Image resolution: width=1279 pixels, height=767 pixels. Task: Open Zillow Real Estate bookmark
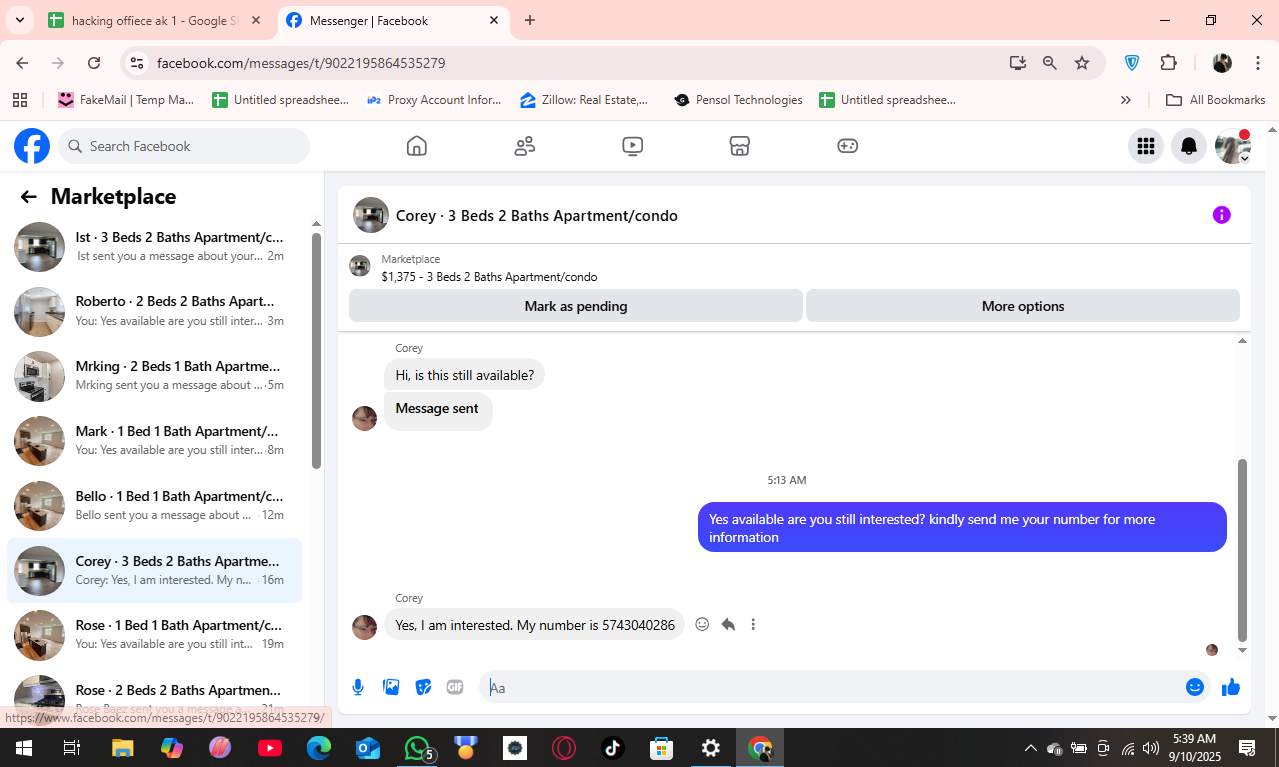(585, 100)
